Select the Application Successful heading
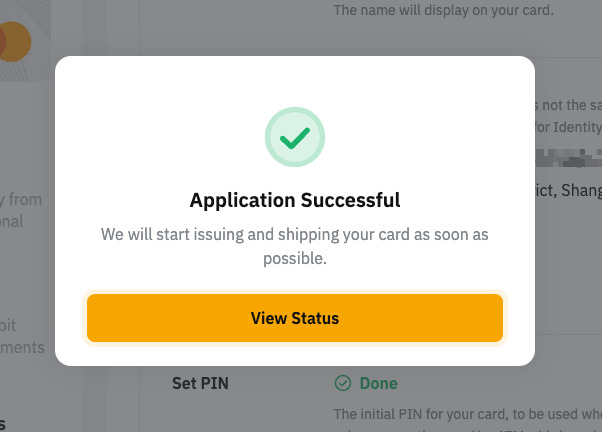 click(294, 200)
